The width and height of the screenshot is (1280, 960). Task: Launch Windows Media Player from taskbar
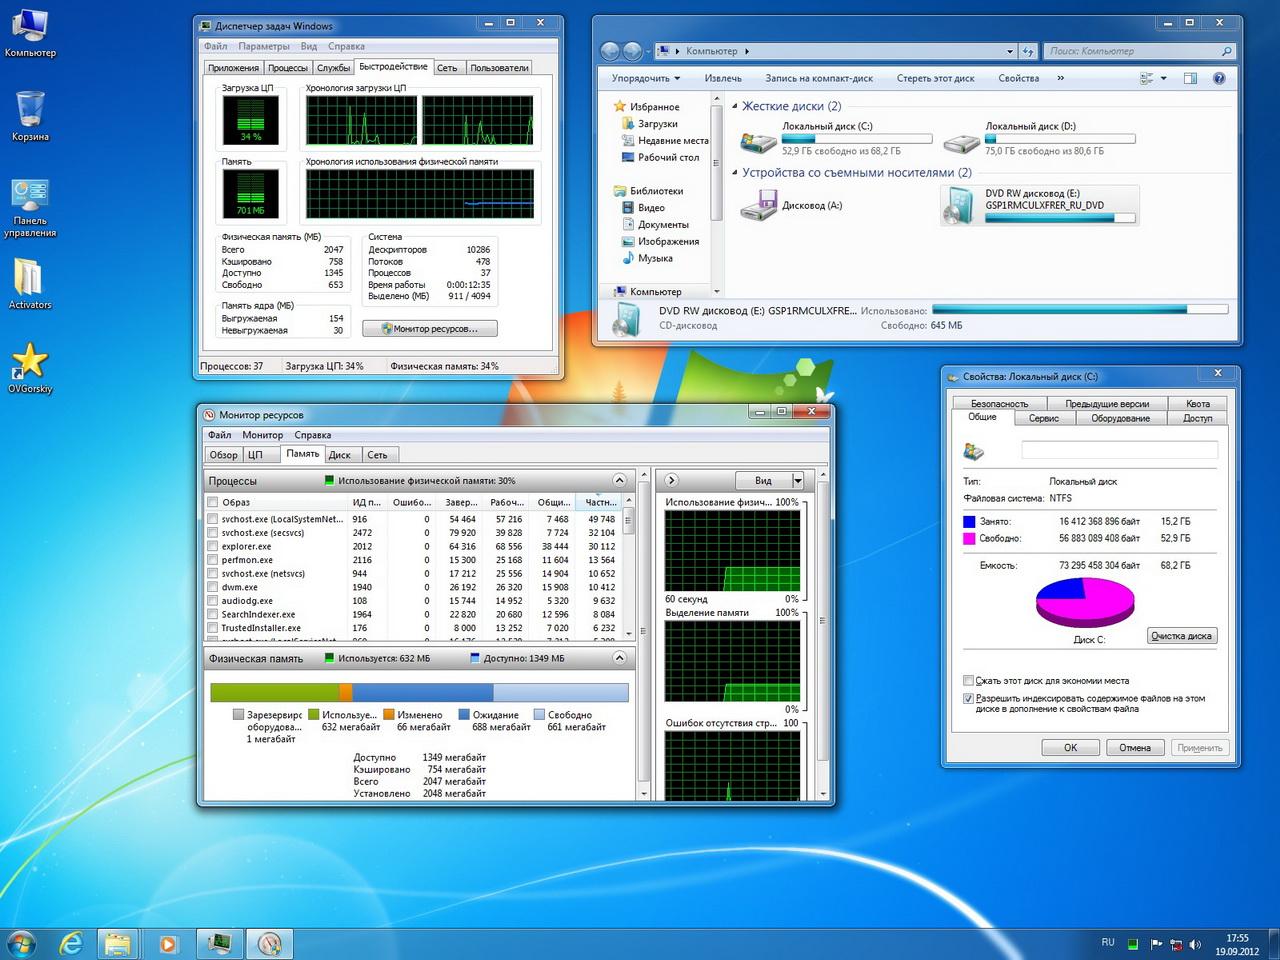coord(168,942)
